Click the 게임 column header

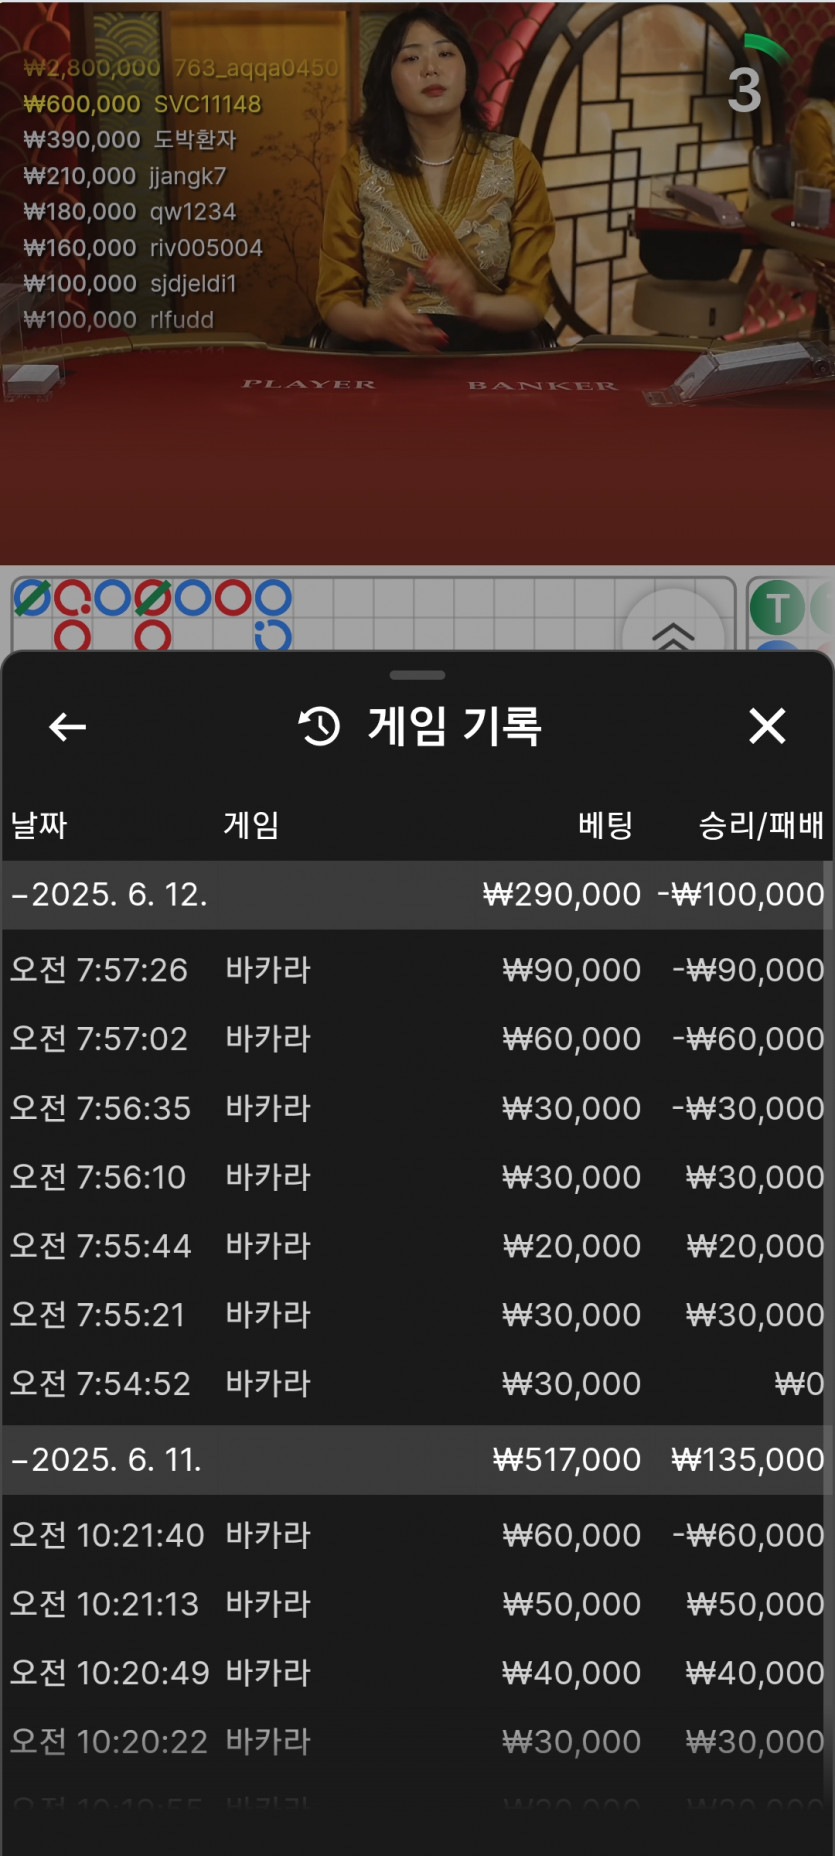coord(251,825)
